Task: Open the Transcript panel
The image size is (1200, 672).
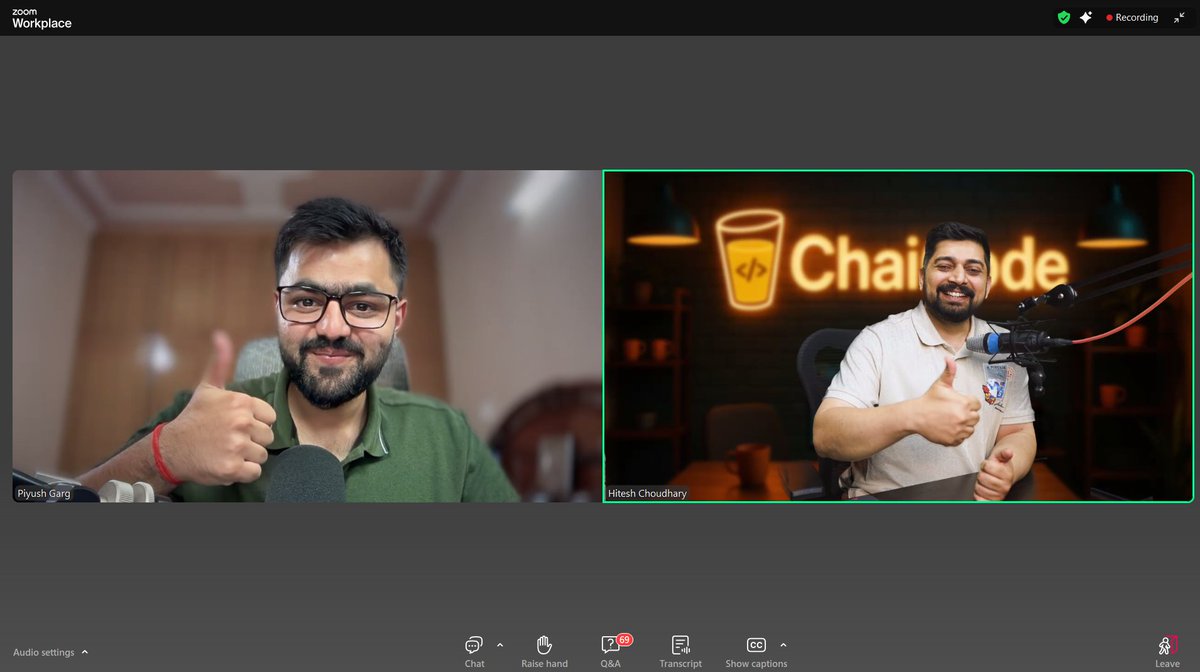Action: point(680,650)
